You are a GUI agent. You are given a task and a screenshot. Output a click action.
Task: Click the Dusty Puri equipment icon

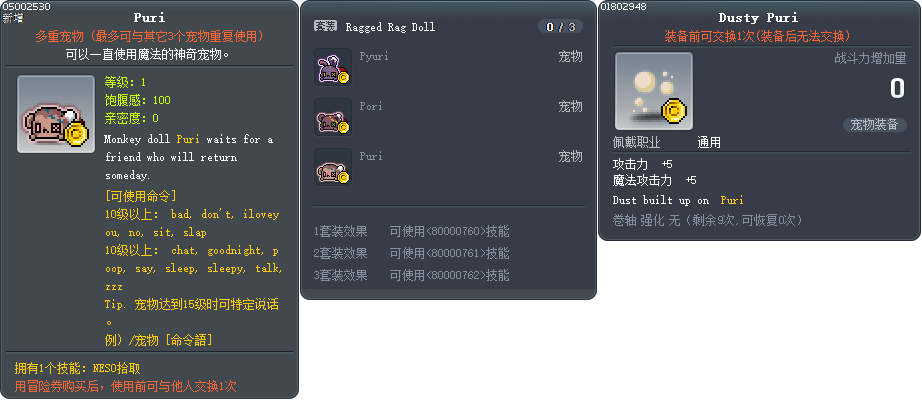point(653,91)
